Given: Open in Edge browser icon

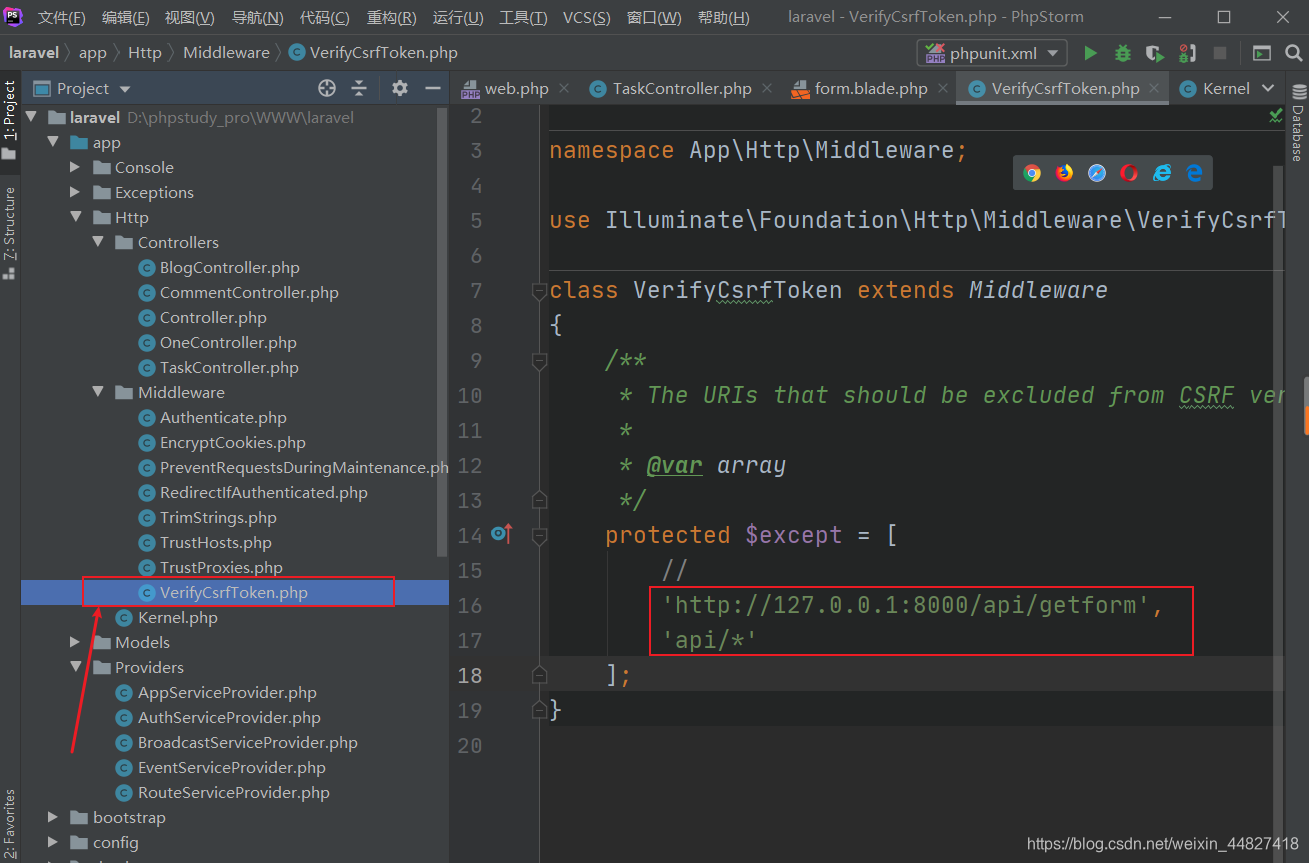Looking at the screenshot, I should 1194,173.
